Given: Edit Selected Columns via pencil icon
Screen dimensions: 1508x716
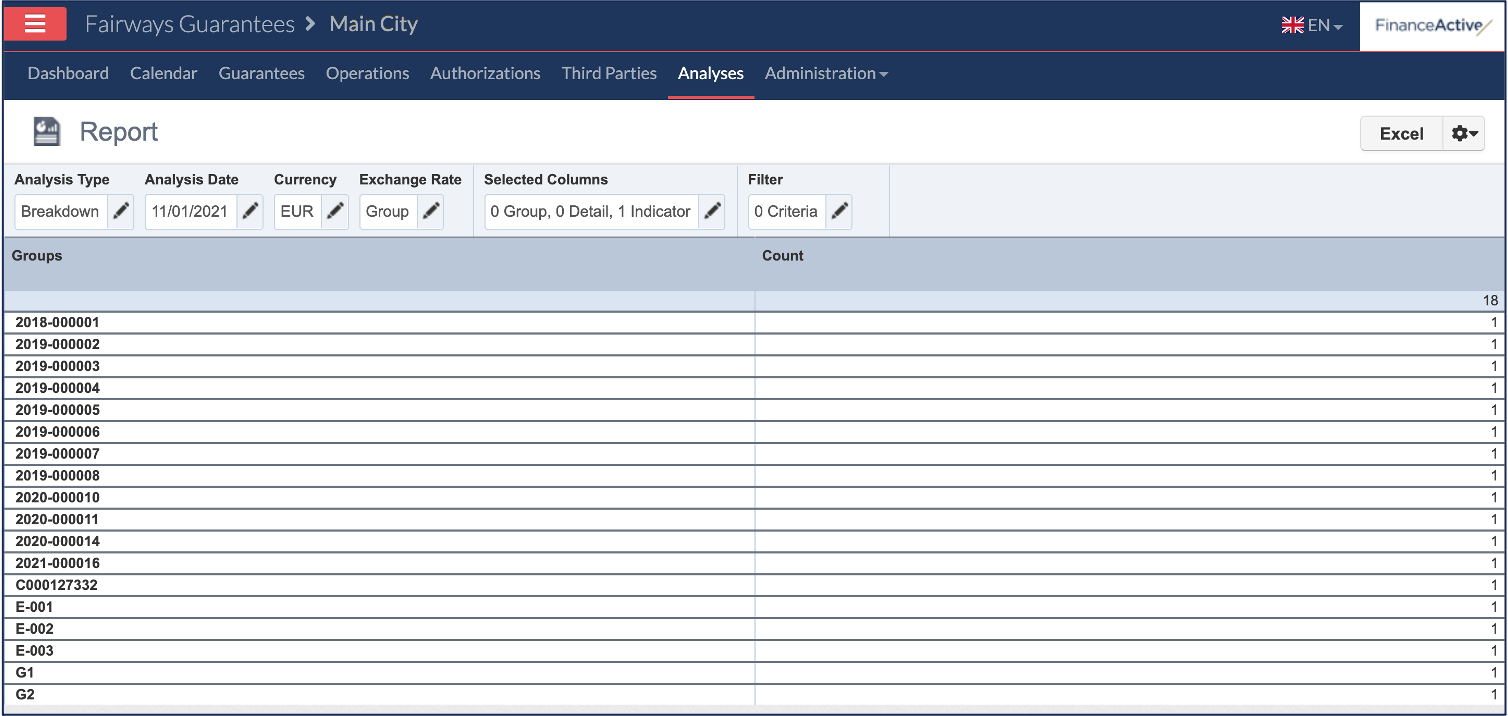Looking at the screenshot, I should coord(711,212).
